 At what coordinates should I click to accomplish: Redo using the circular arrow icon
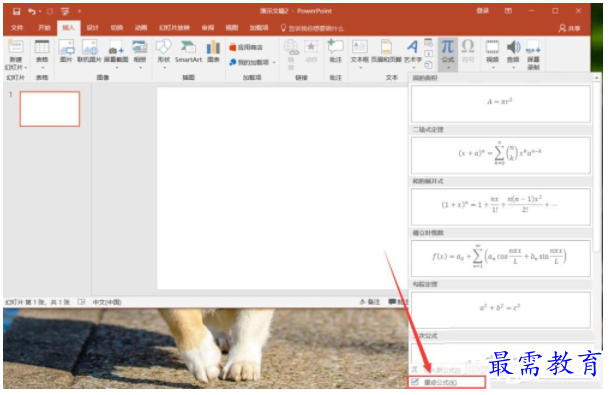50,11
